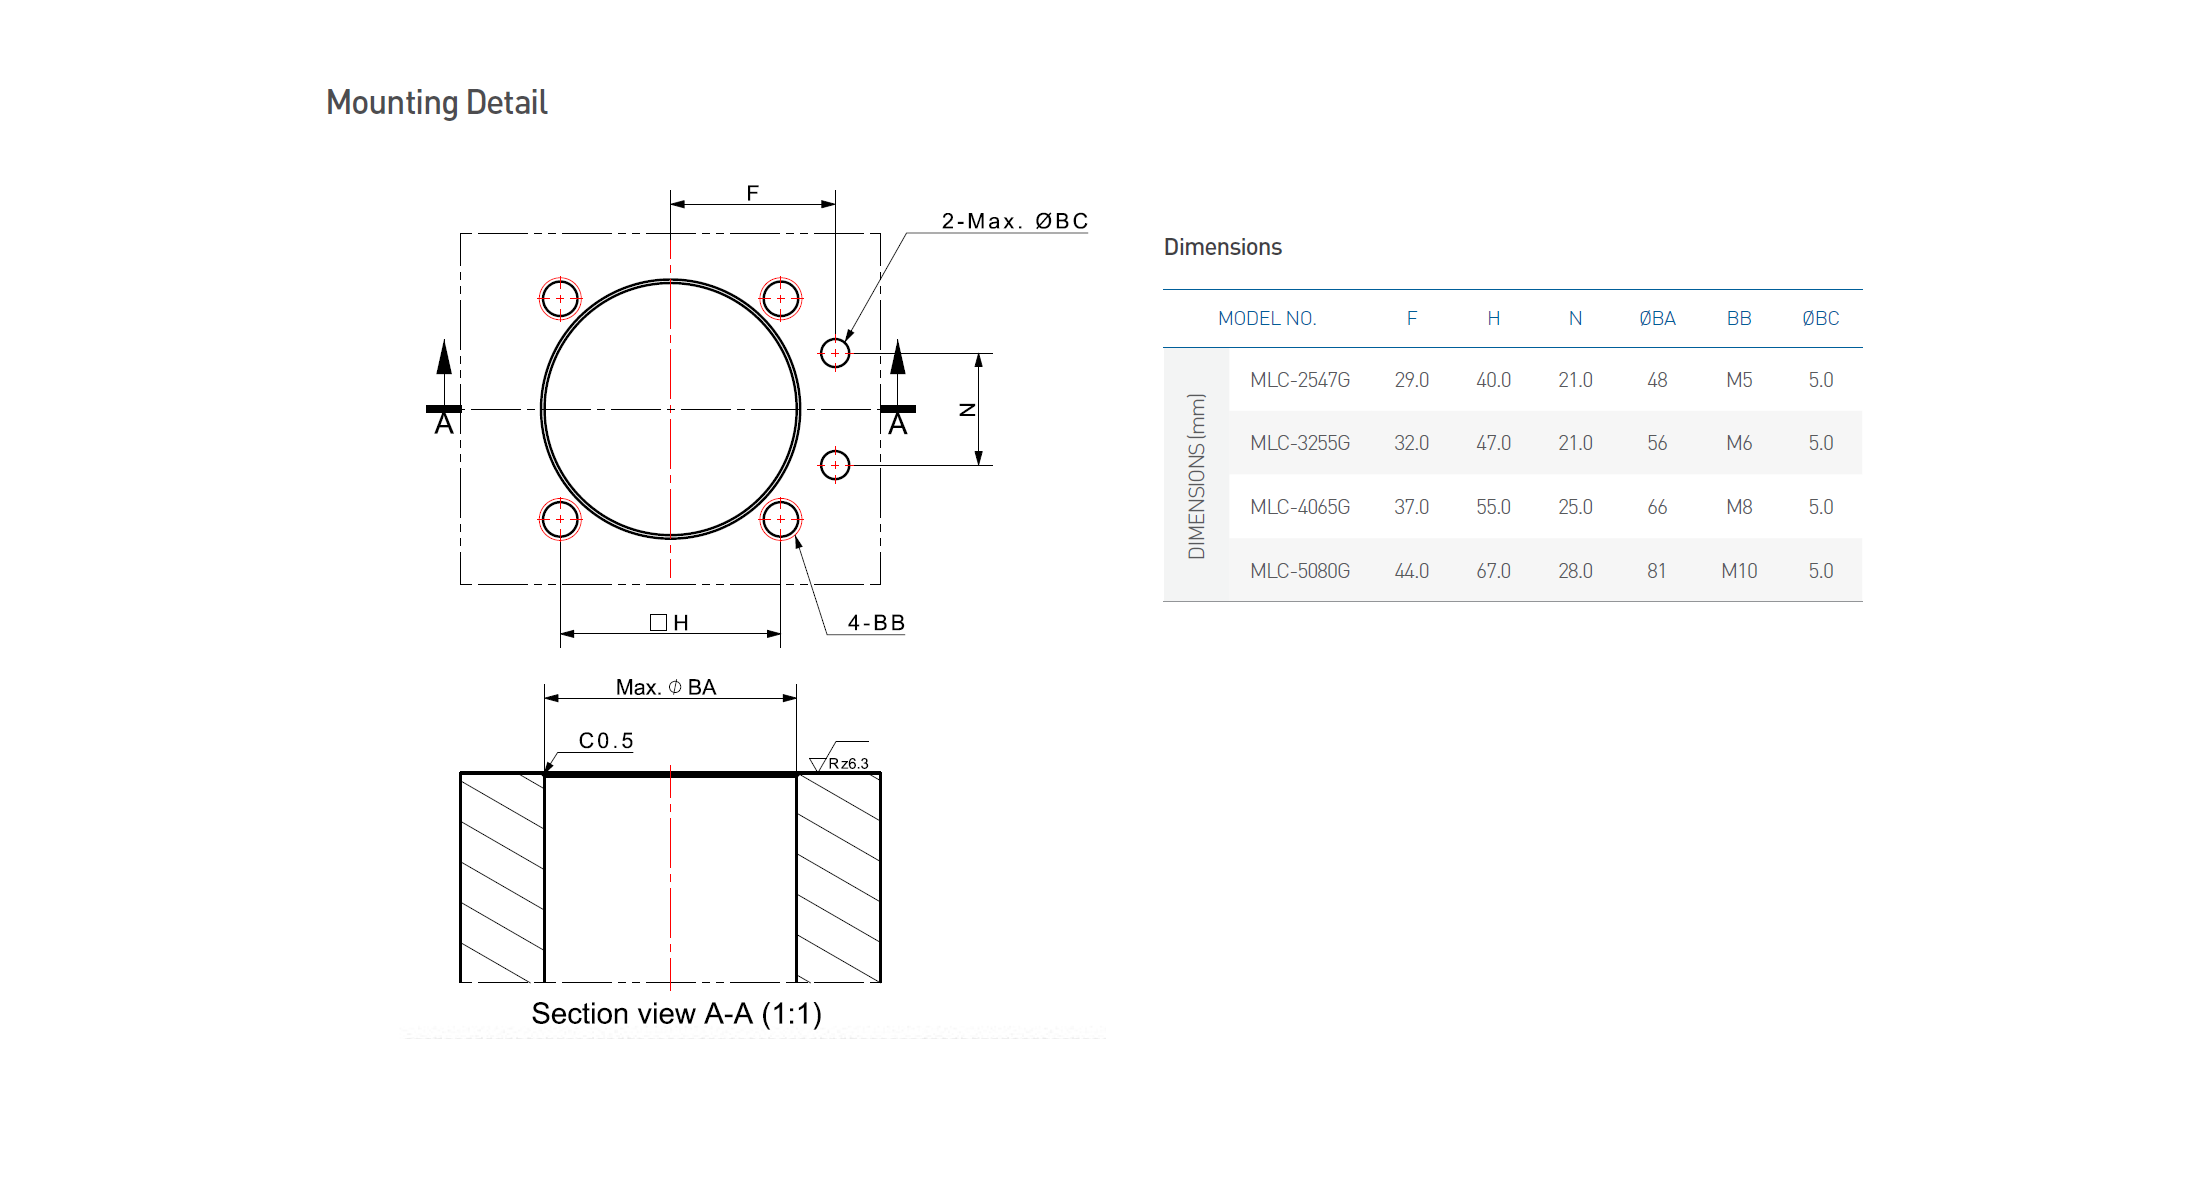Click the MODEL NO. column header
Screen dimensions: 2202x1177
1266,318
